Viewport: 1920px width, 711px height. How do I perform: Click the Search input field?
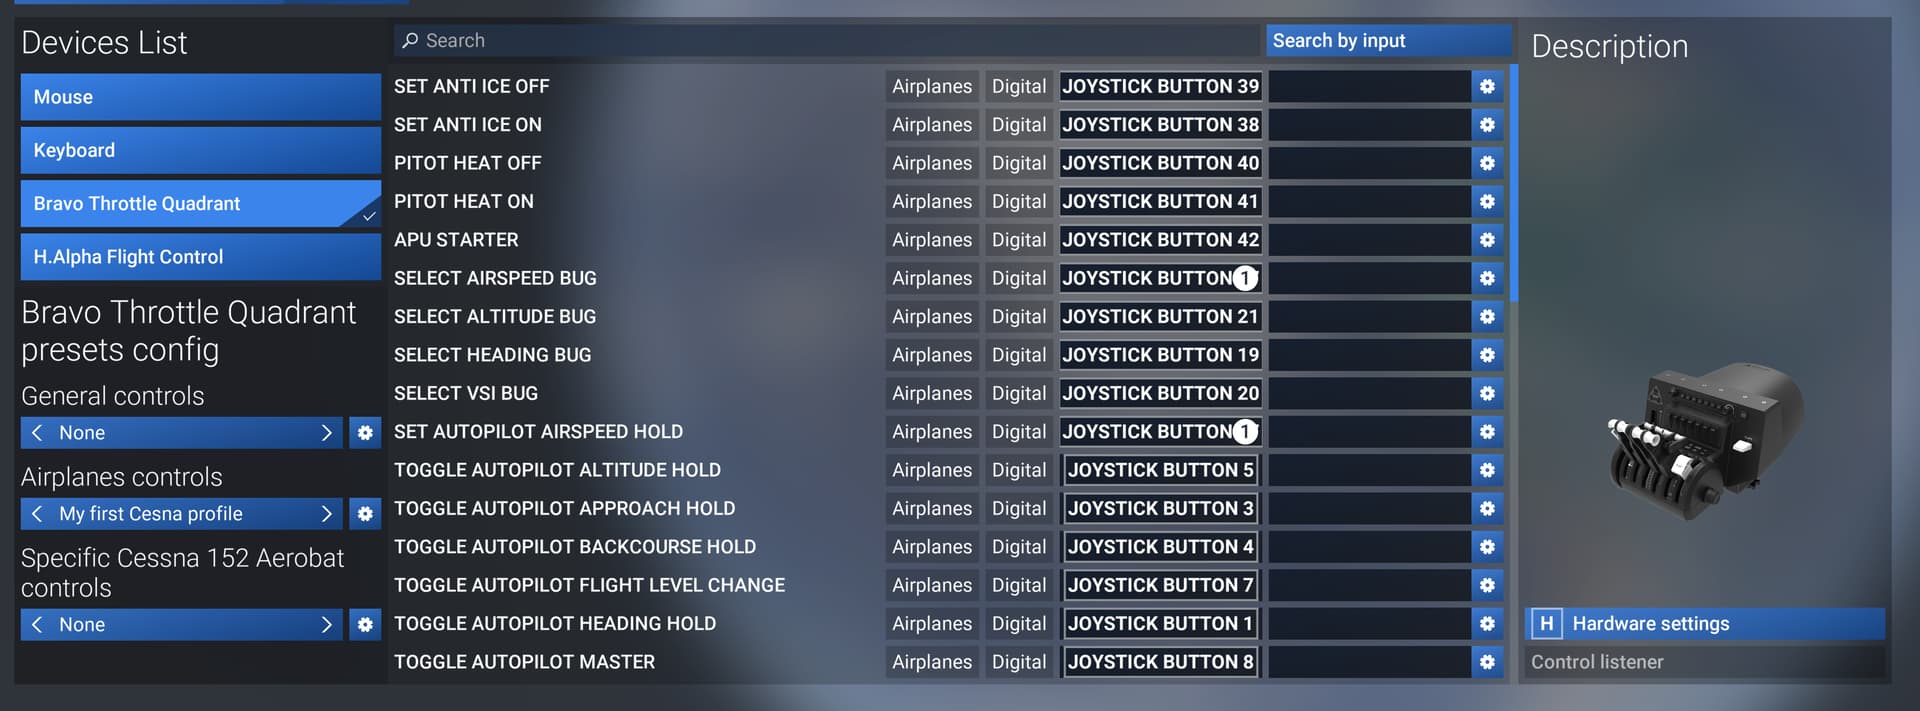pos(827,40)
